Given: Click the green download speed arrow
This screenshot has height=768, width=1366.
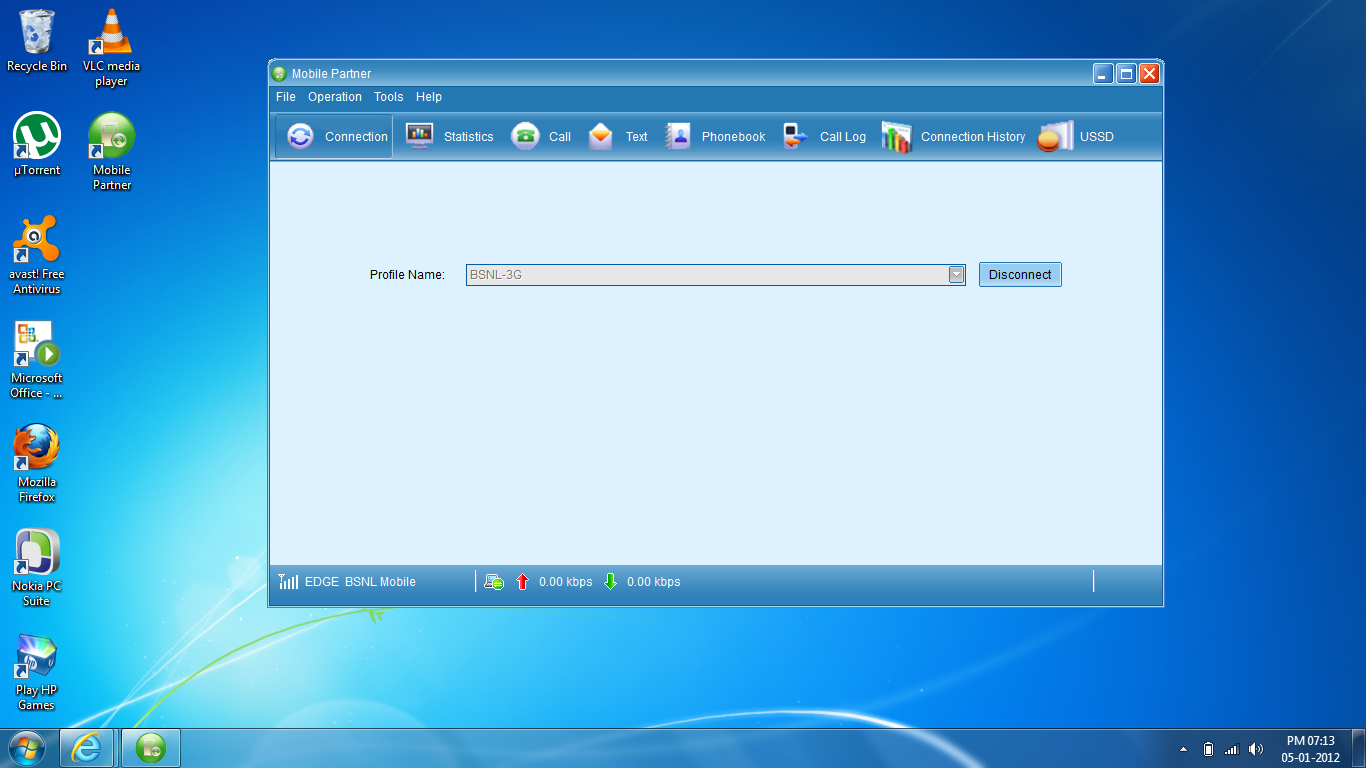Looking at the screenshot, I should pos(610,582).
